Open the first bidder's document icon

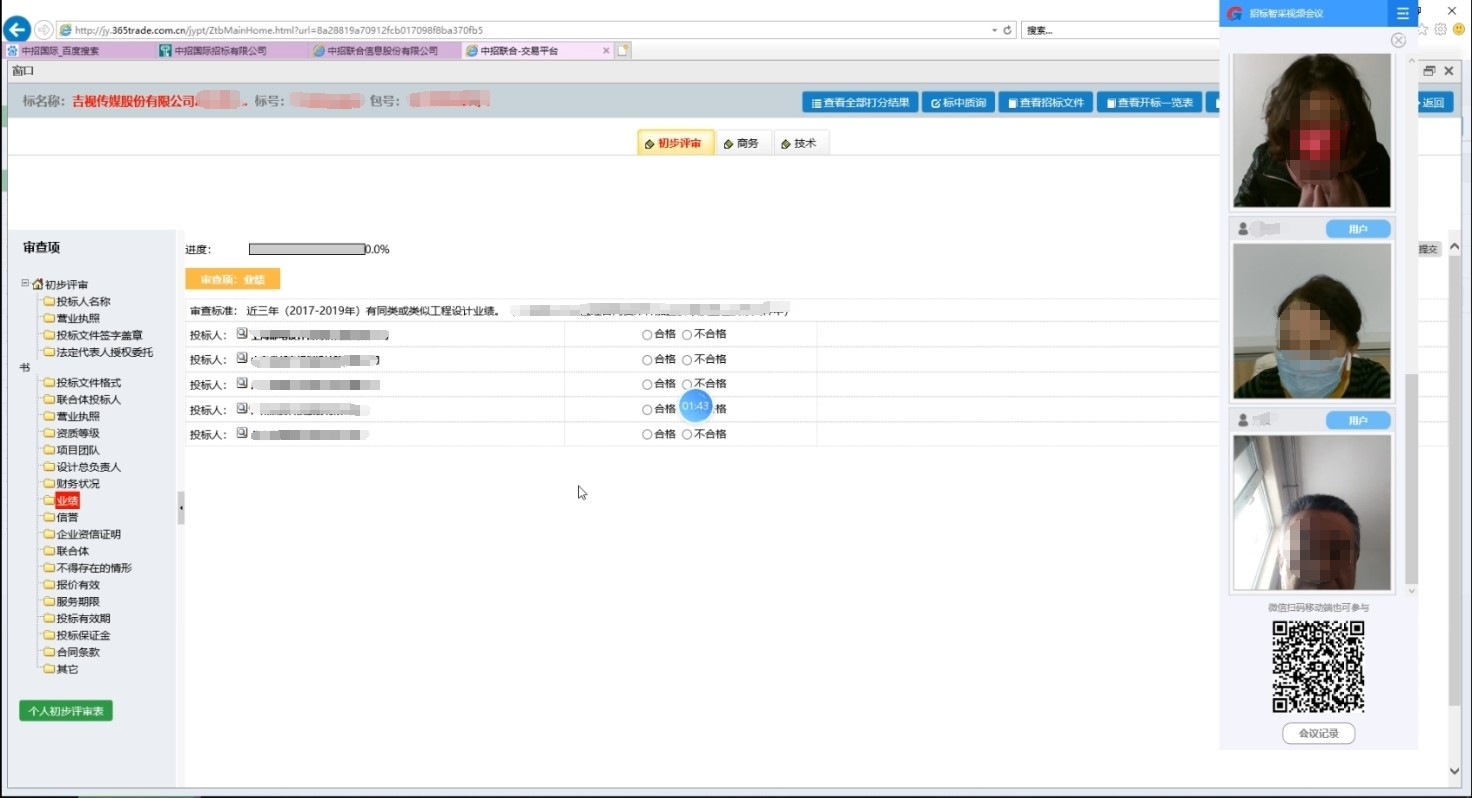click(x=242, y=333)
